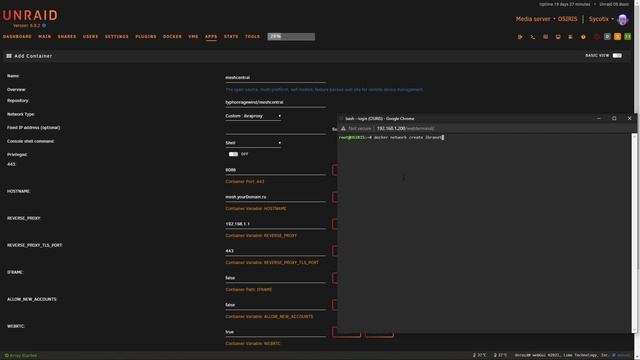Toggle the BASIC VIEW switch
640x360 pixels.
(617, 56)
